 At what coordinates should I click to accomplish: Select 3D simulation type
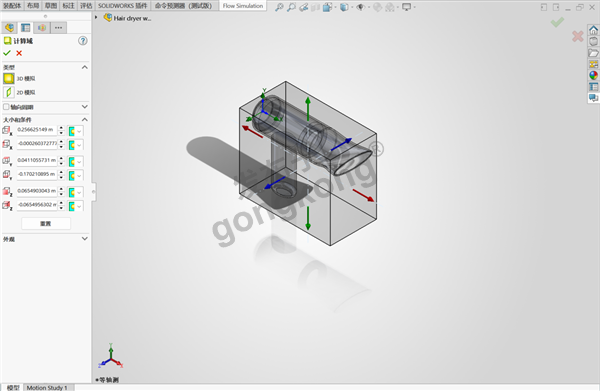[x=9, y=78]
